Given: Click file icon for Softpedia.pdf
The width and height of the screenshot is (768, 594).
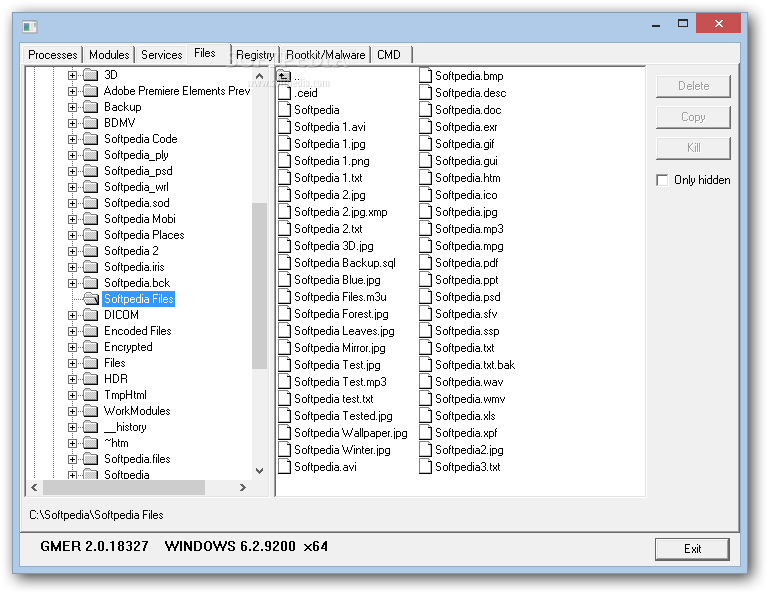Looking at the screenshot, I should pyautogui.click(x=426, y=263).
